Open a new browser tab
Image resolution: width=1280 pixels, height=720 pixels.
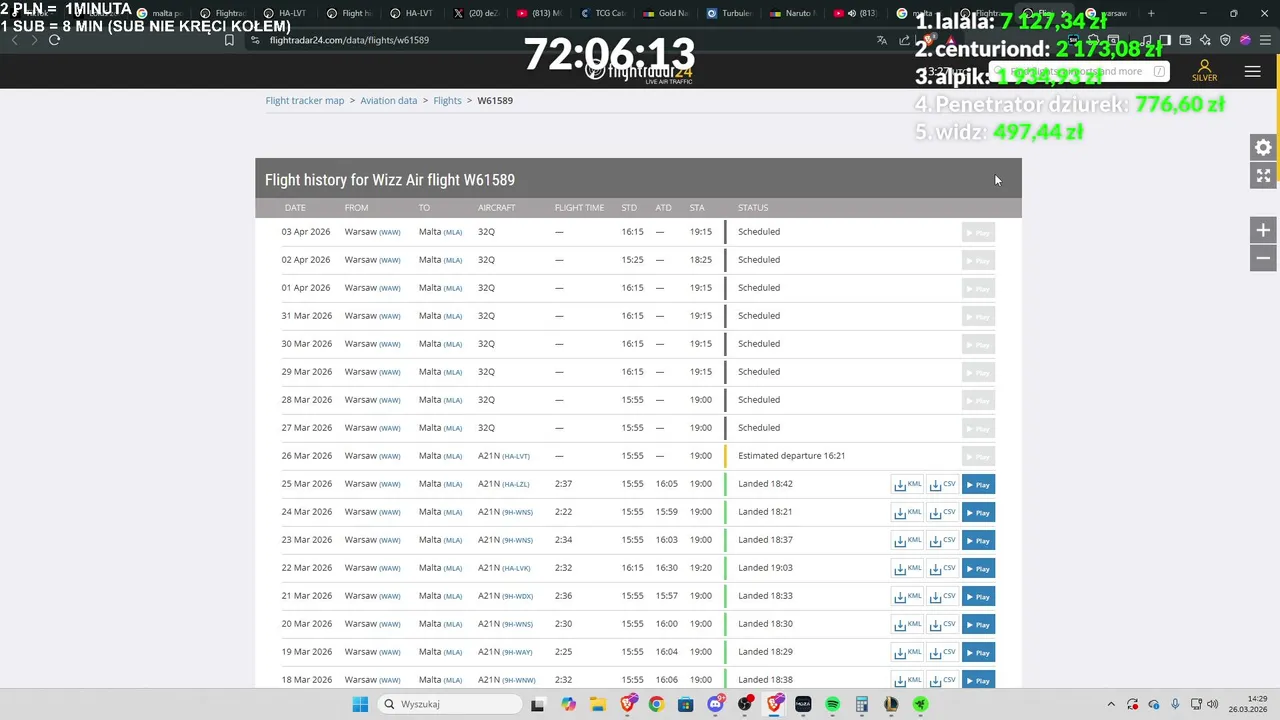(x=1151, y=13)
